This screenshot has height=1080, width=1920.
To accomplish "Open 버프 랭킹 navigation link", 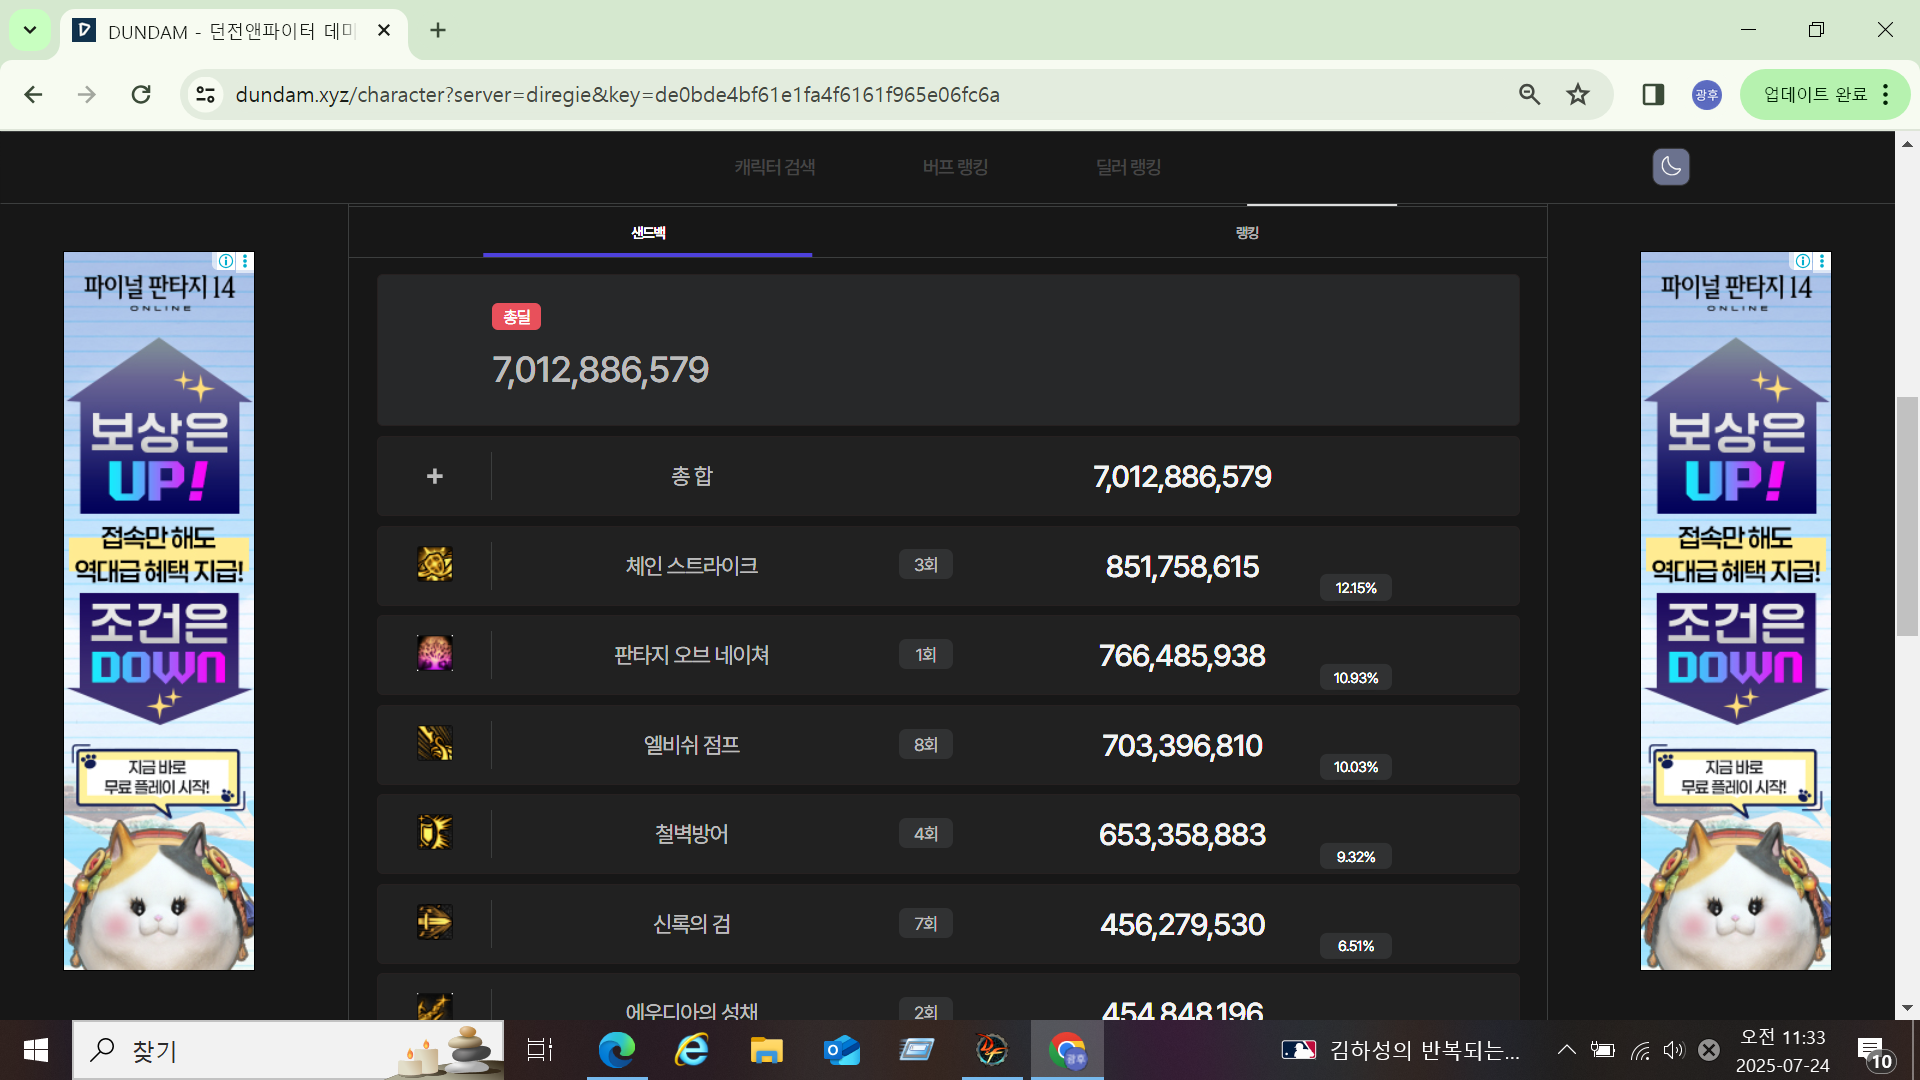I will 955,167.
